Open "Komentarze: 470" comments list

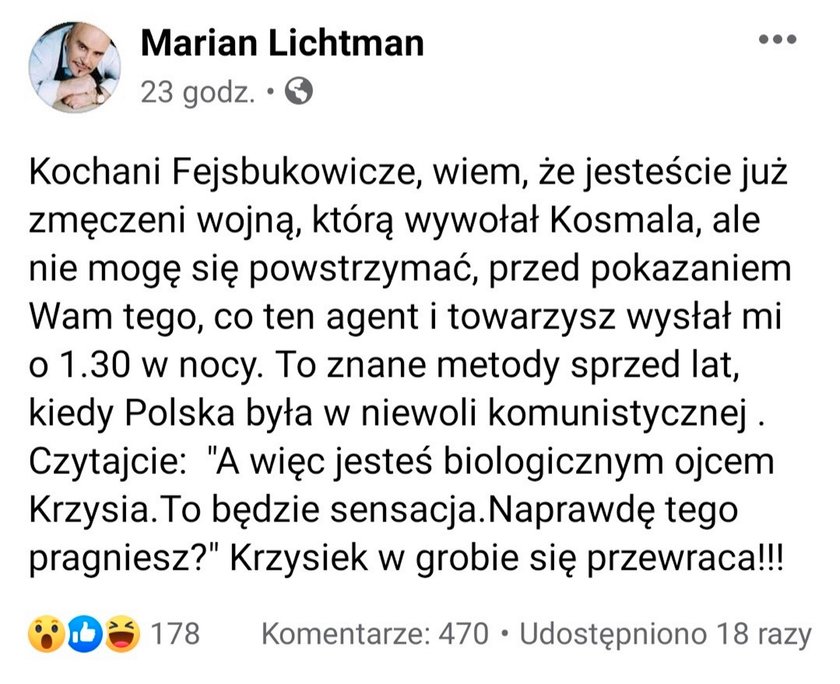pyautogui.click(x=375, y=634)
